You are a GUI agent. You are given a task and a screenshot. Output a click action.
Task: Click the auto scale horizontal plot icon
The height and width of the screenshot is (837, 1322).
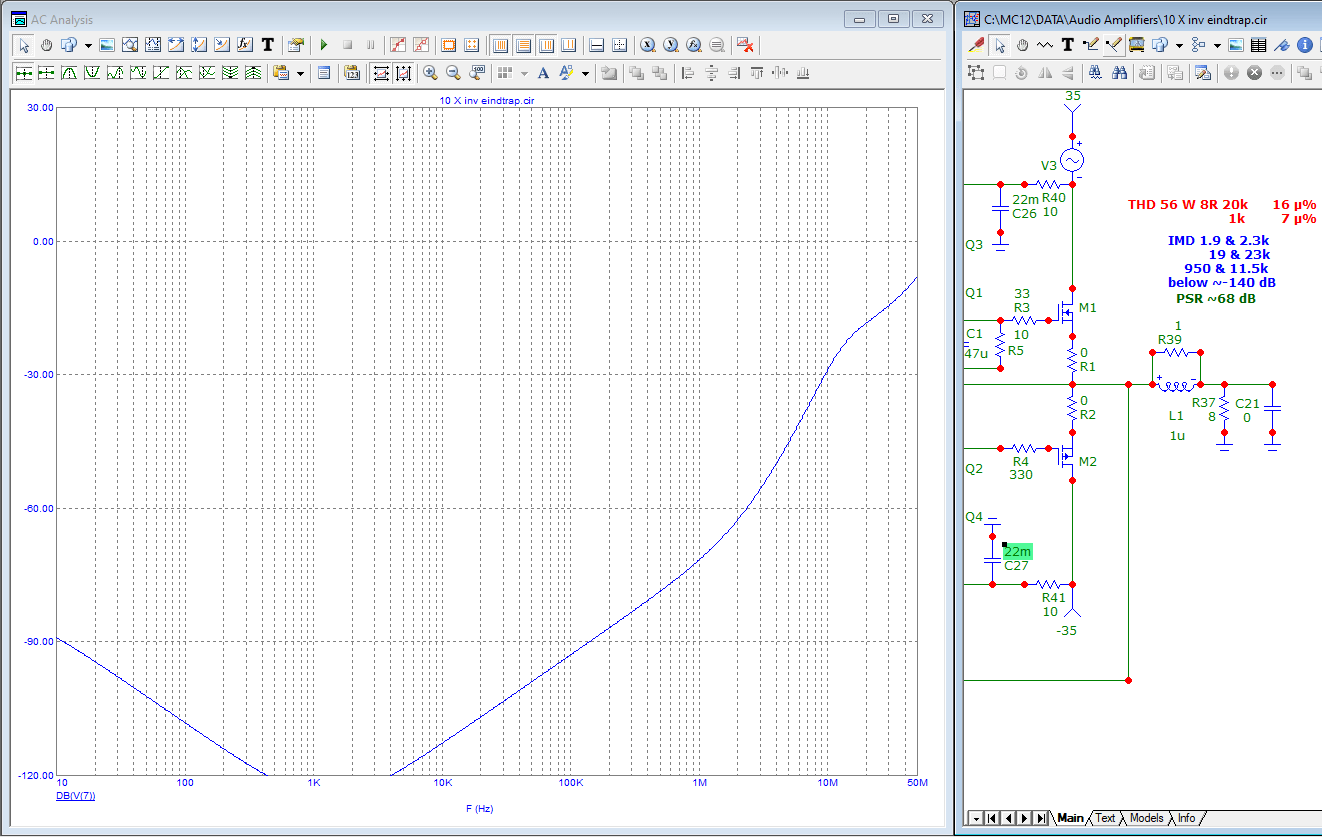click(x=381, y=73)
